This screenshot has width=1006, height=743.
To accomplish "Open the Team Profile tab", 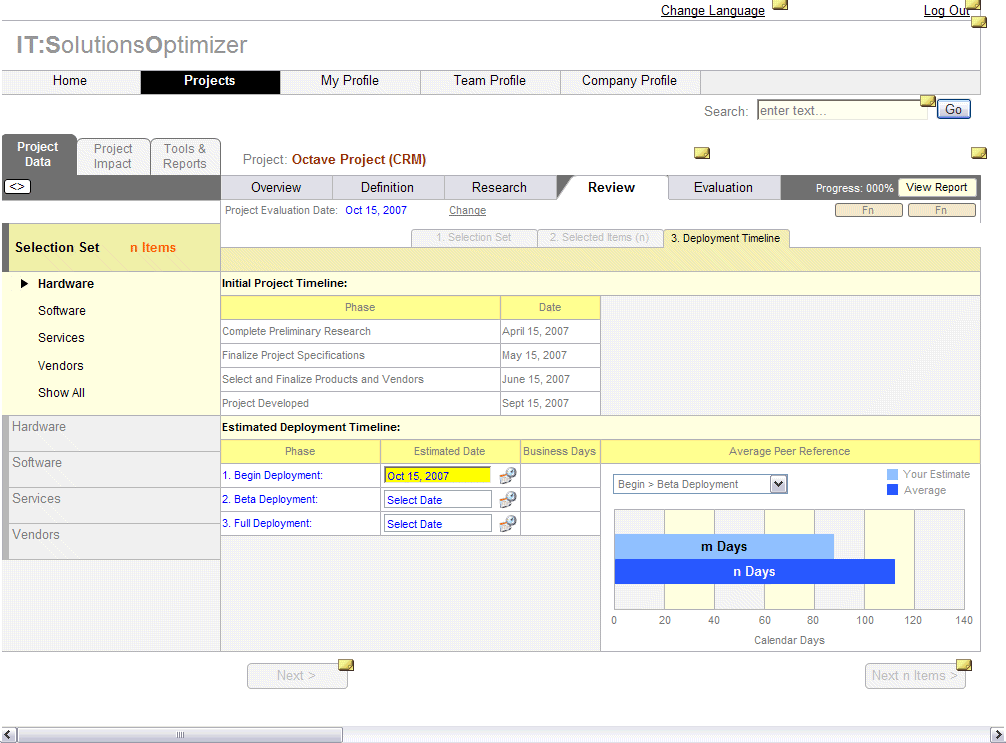I will (490, 81).
